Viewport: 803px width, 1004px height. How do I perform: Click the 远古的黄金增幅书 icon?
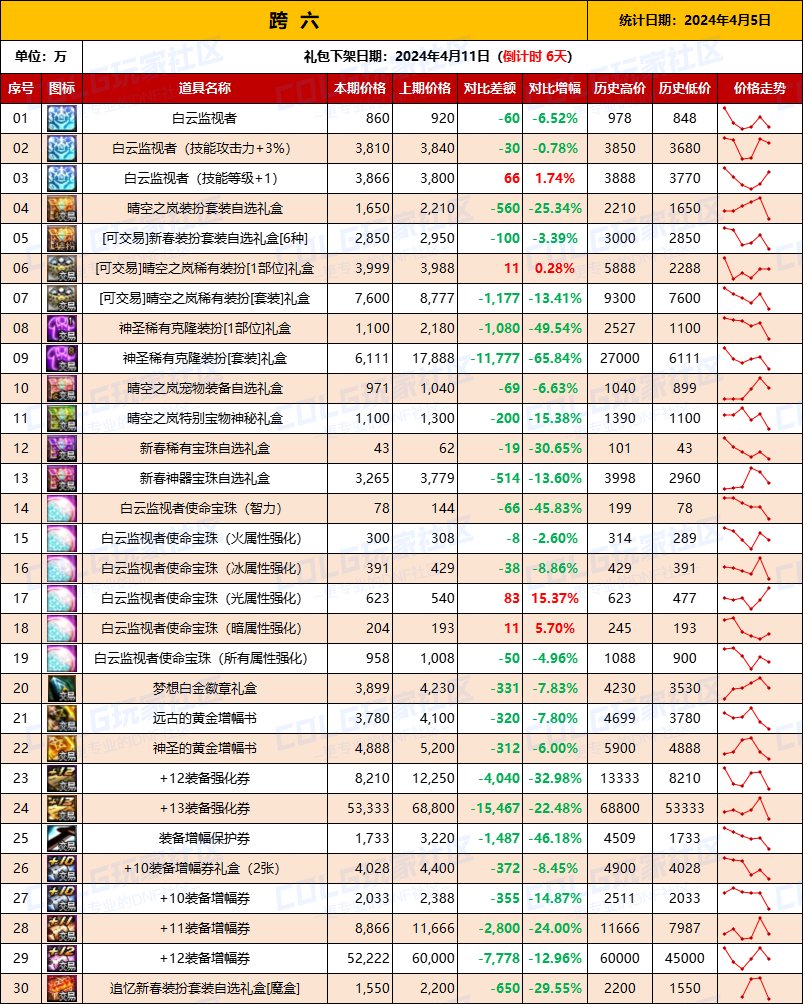[x=62, y=718]
